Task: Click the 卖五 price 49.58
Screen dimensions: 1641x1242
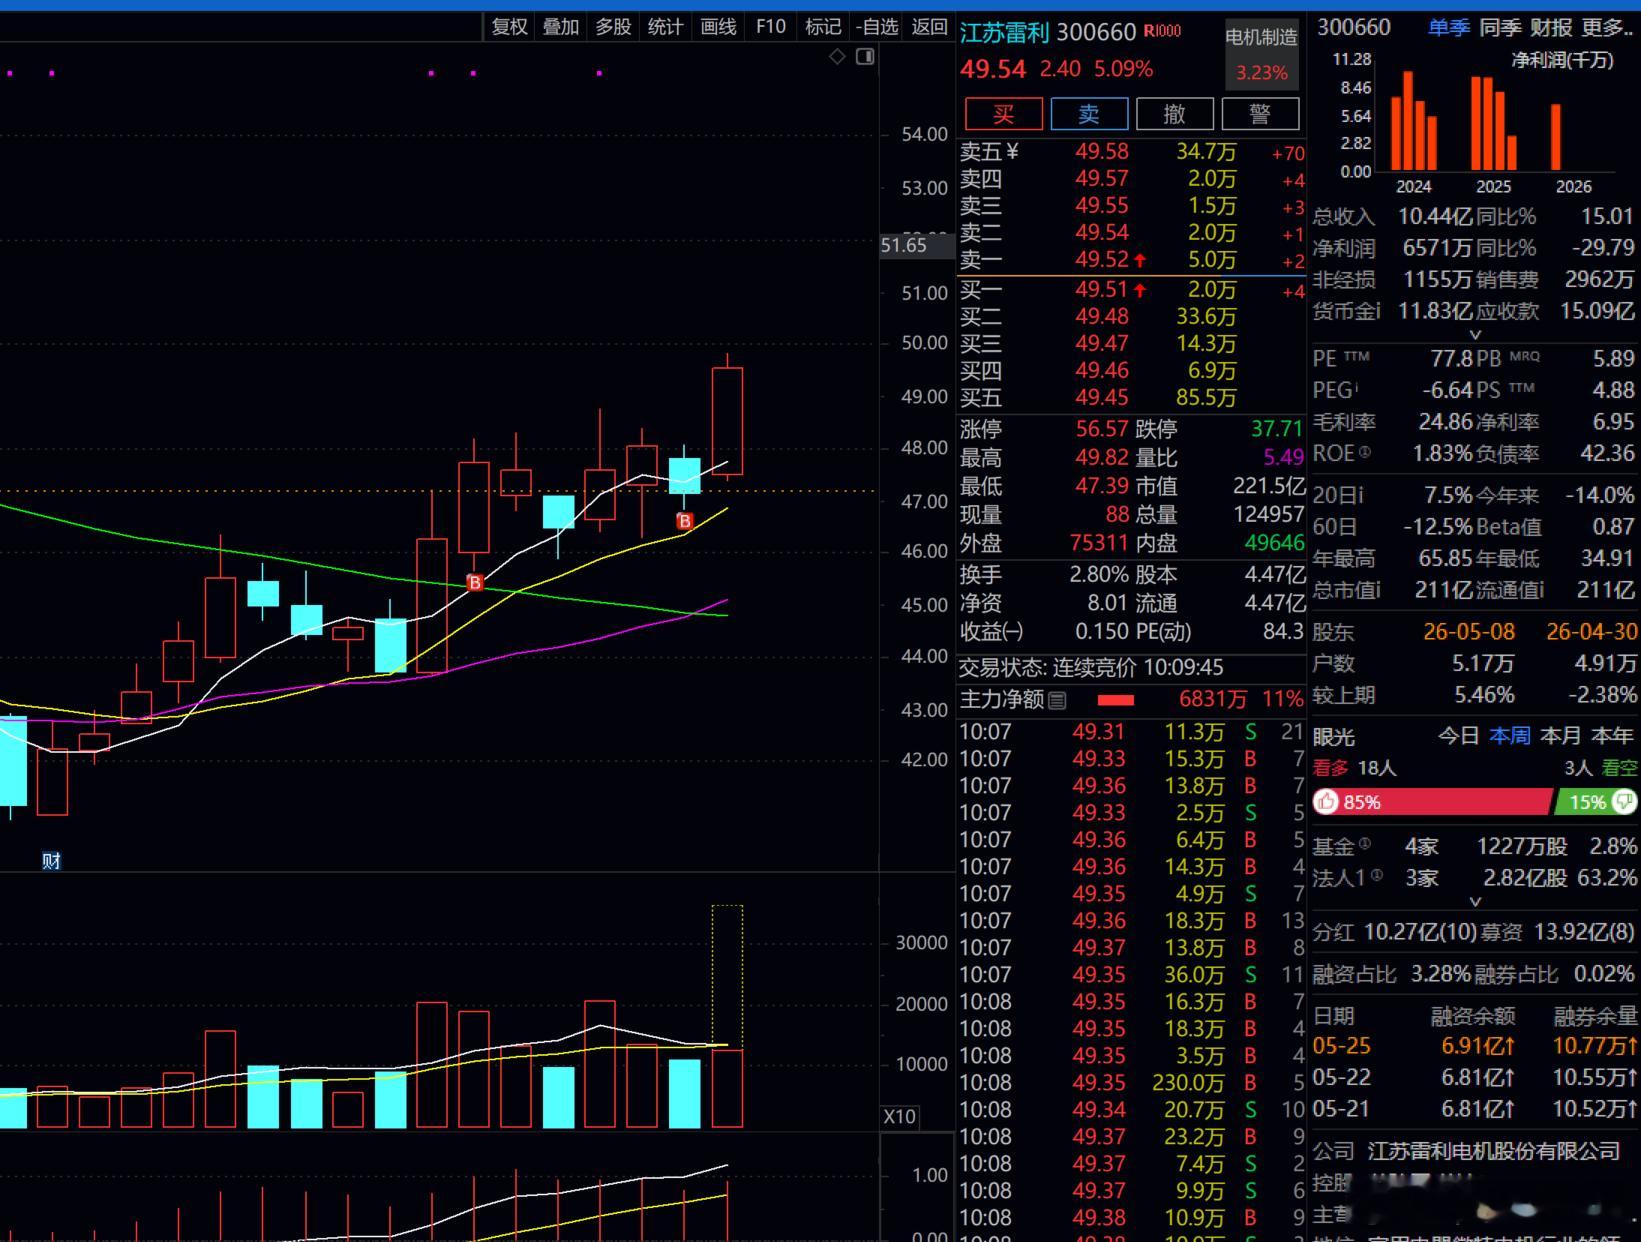Action: (x=1102, y=152)
